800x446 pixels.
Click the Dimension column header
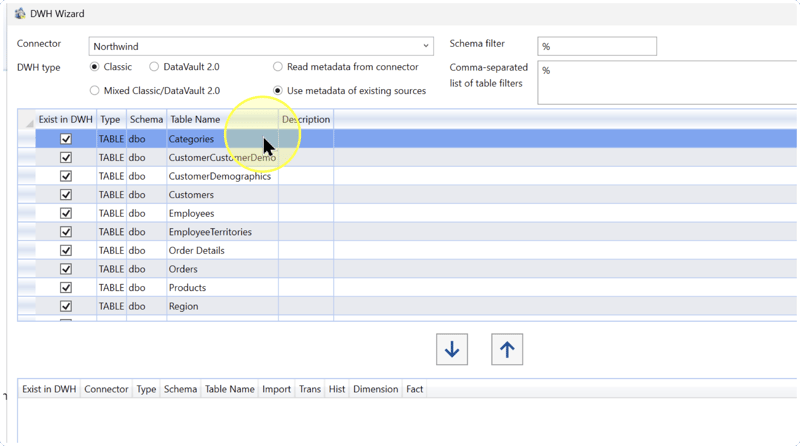pyautogui.click(x=376, y=389)
